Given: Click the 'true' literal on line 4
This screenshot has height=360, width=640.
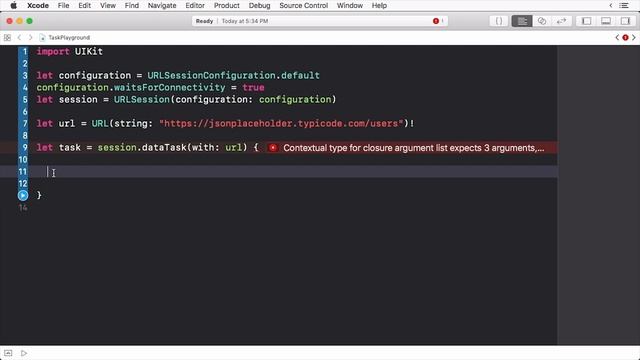Looking at the screenshot, I should 253,87.
